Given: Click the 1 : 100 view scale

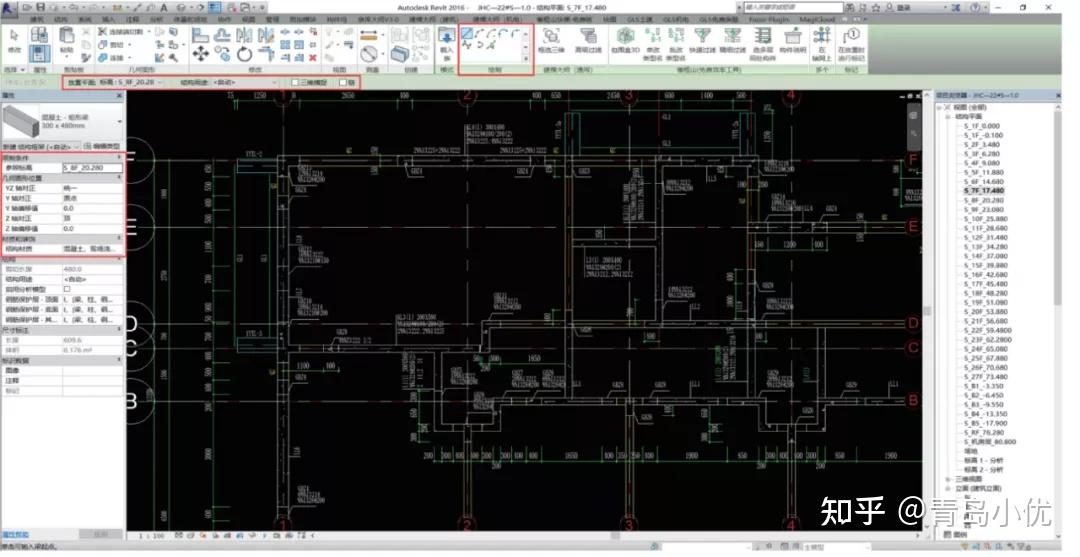Looking at the screenshot, I should click(151, 536).
